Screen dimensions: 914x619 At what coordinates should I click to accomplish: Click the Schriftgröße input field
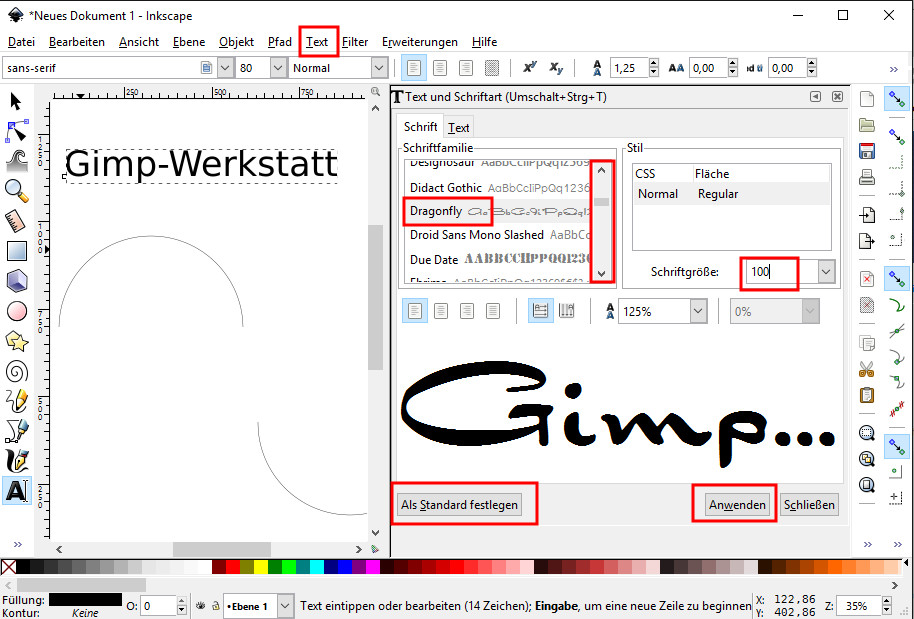point(781,271)
